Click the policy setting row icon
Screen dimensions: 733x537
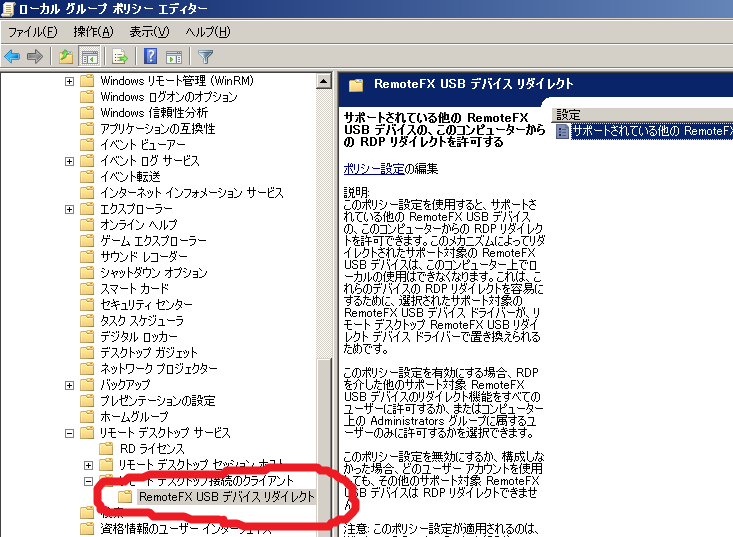coord(562,132)
